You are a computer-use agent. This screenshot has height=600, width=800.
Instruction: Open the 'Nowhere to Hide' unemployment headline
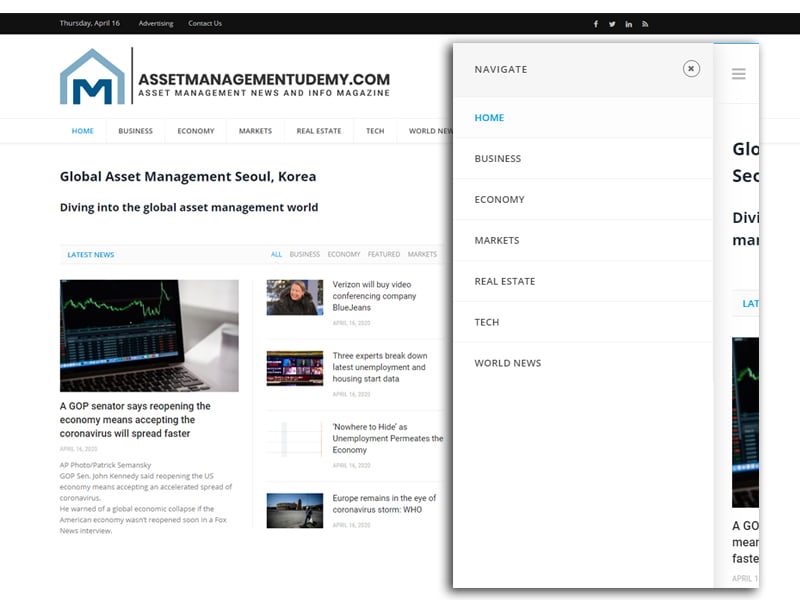click(x=387, y=438)
